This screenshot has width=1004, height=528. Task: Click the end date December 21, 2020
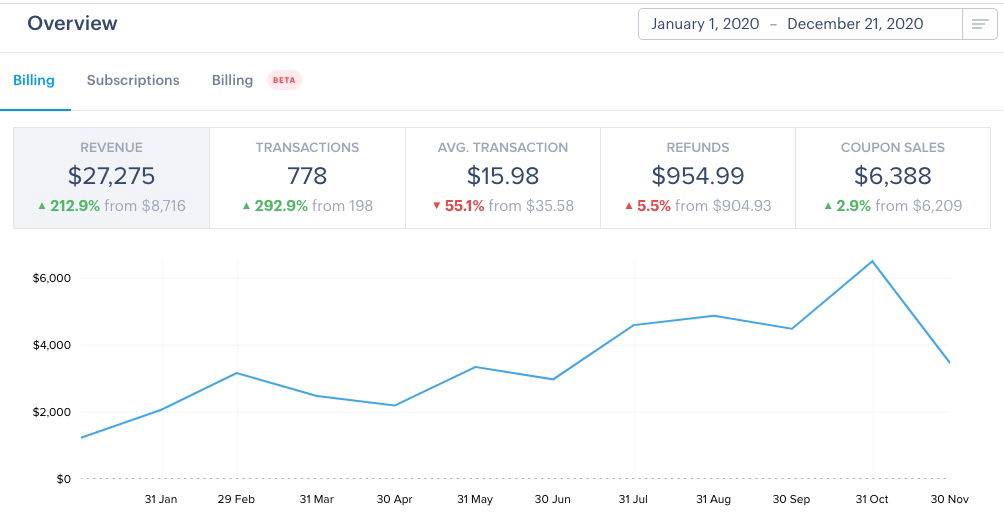coord(855,24)
